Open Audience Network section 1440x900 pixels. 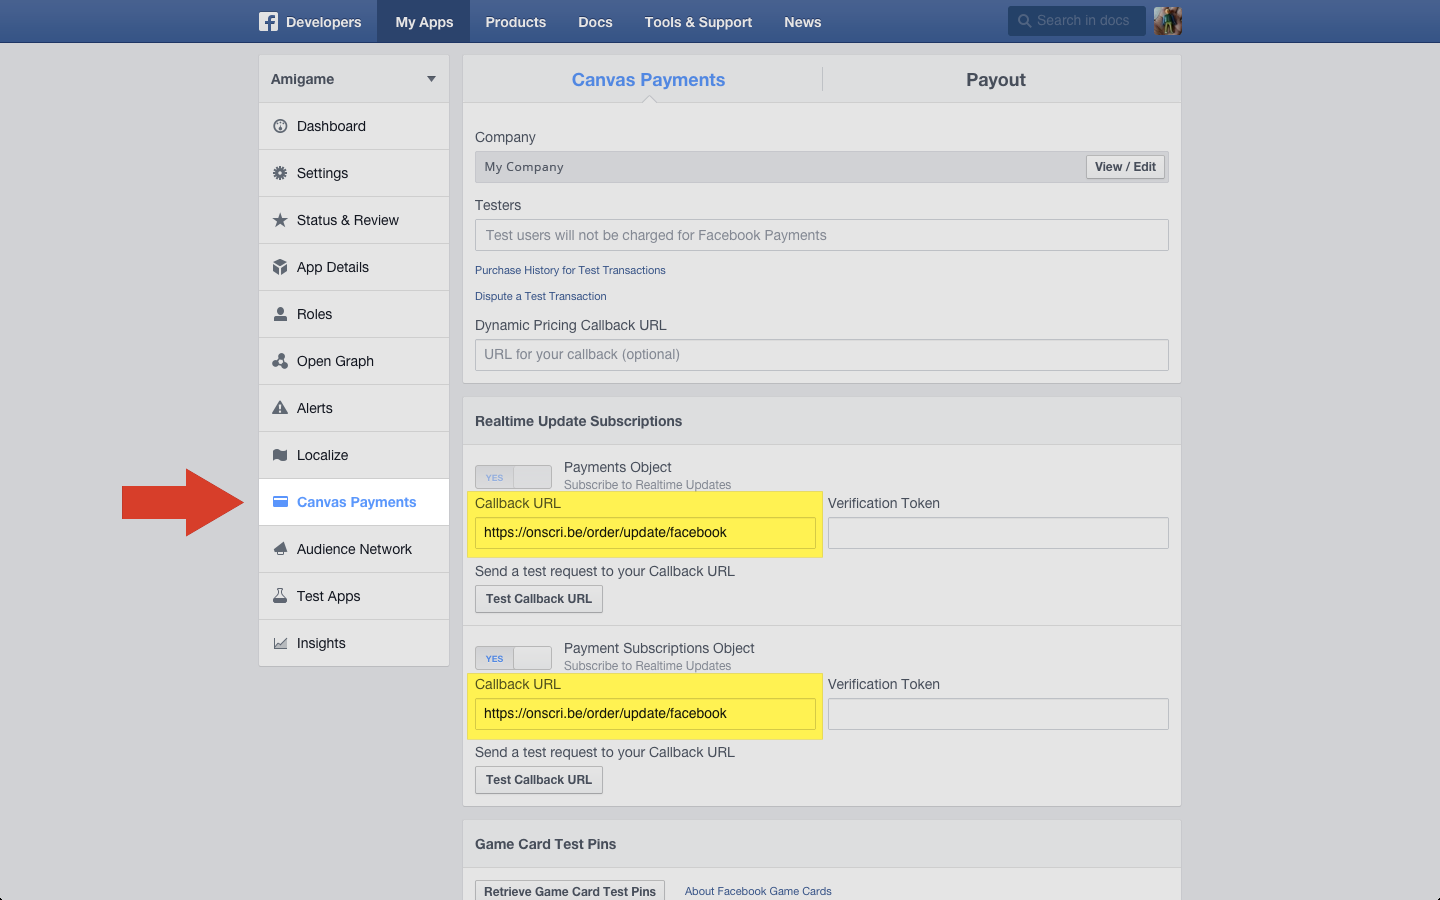coord(354,549)
